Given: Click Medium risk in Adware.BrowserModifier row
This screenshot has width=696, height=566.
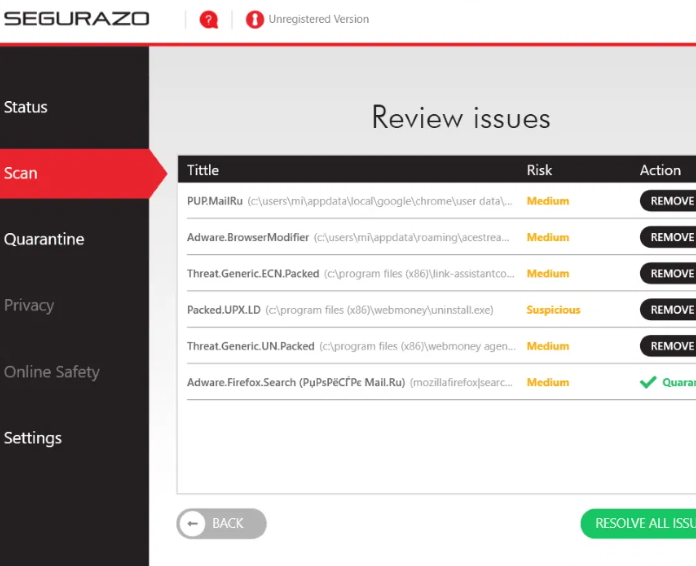Looking at the screenshot, I should pyautogui.click(x=548, y=237).
